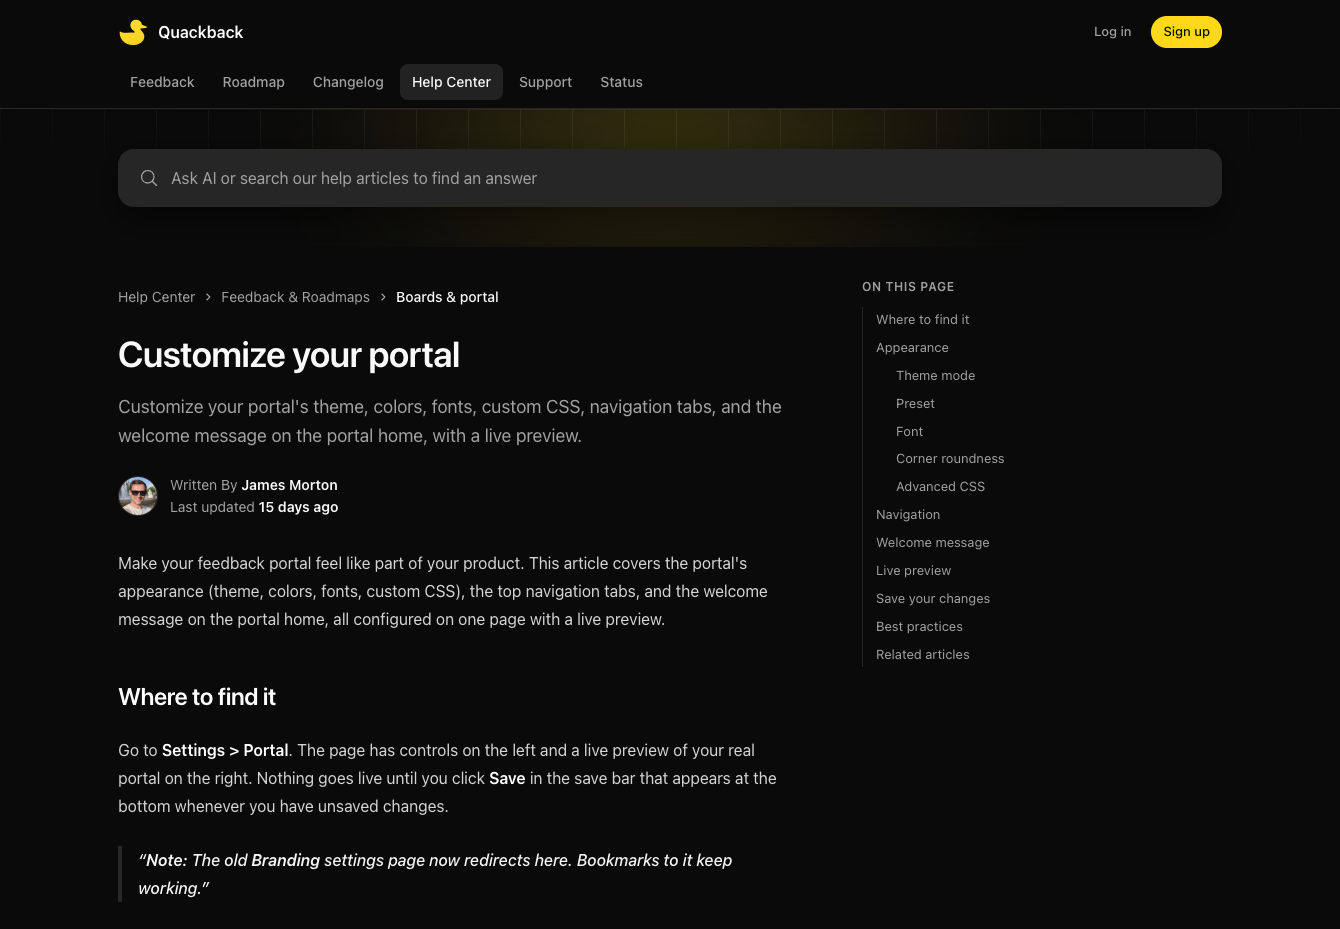
Task: Open Feedback & Roadmaps breadcrumb
Action: point(295,297)
